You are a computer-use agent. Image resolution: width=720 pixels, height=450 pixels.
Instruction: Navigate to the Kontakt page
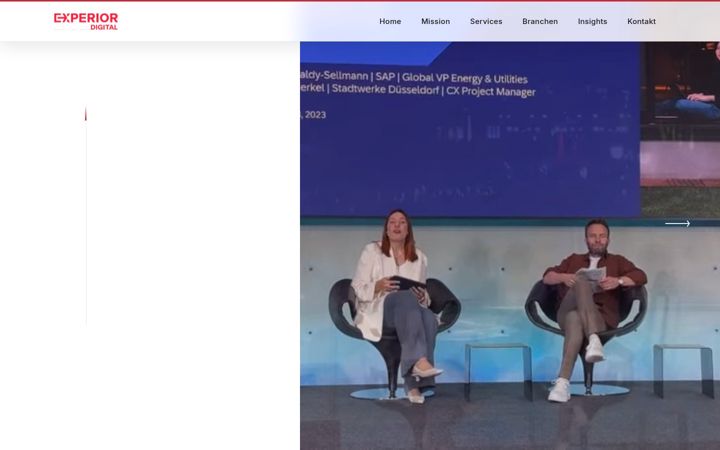(641, 22)
